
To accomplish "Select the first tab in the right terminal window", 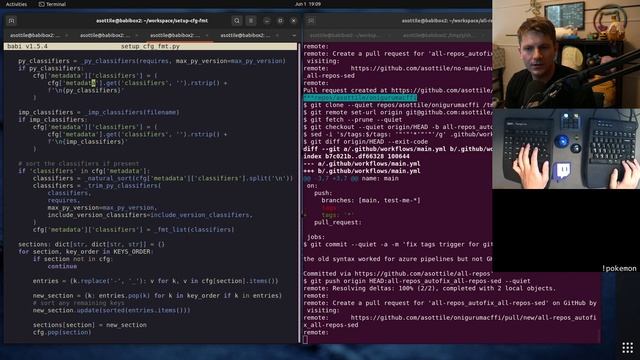I will coord(346,36).
